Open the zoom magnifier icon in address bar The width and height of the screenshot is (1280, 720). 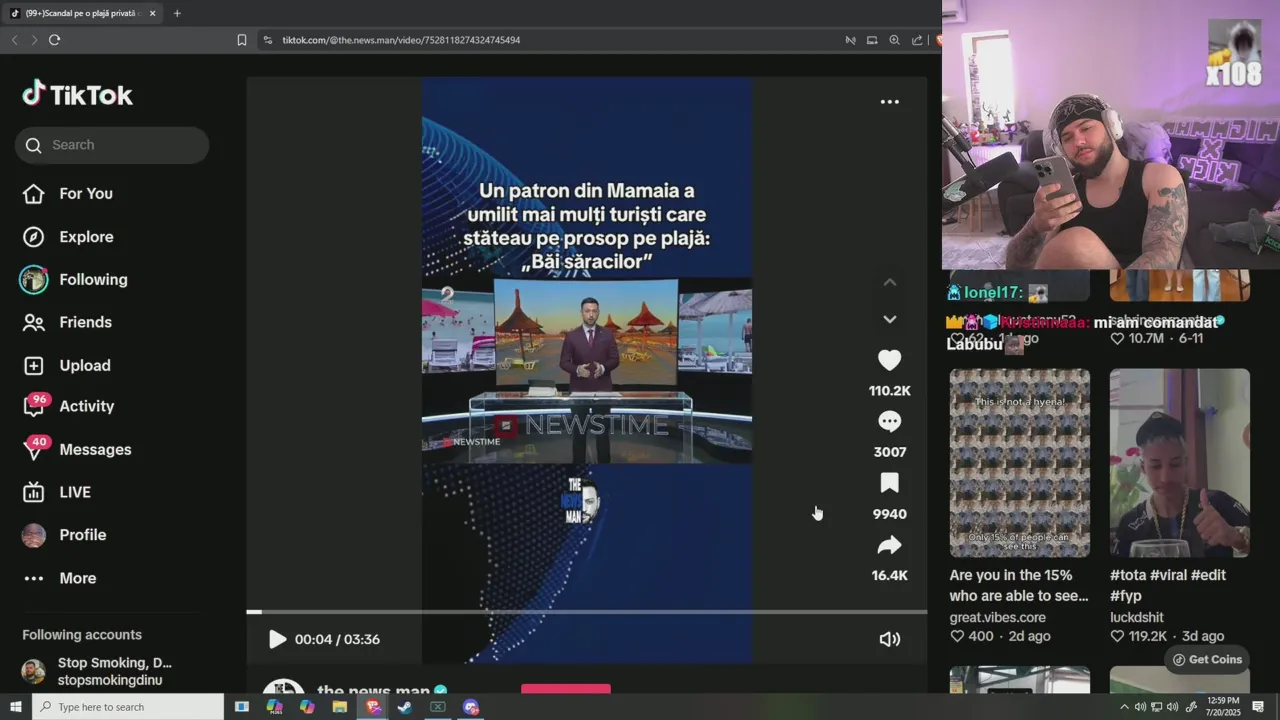pyautogui.click(x=894, y=40)
